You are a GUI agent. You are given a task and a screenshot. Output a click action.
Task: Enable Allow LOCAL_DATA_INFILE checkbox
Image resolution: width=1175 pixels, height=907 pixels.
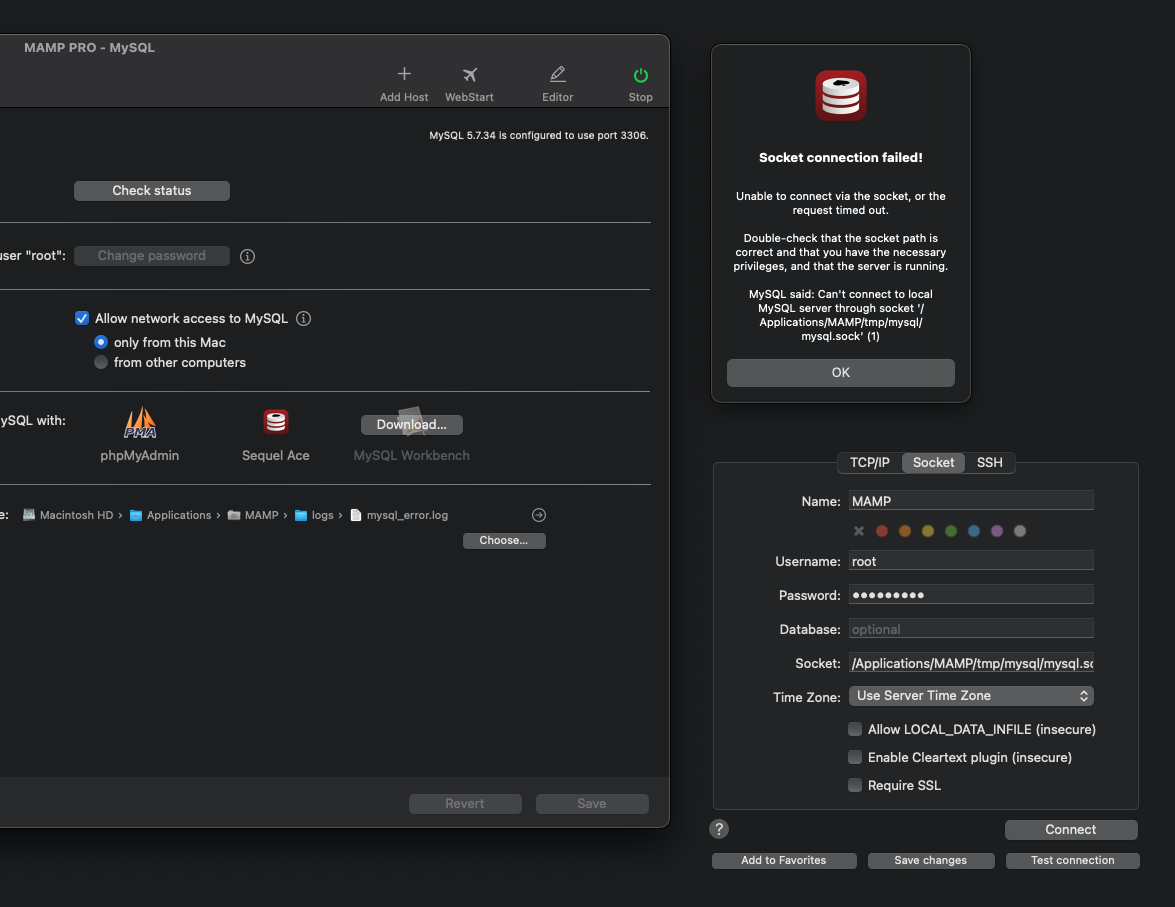coord(855,729)
